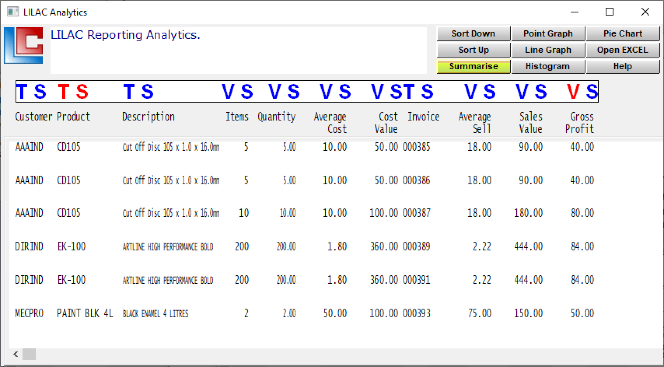The image size is (664, 367).
Task: Click the Invoice column header
Action: point(423,117)
